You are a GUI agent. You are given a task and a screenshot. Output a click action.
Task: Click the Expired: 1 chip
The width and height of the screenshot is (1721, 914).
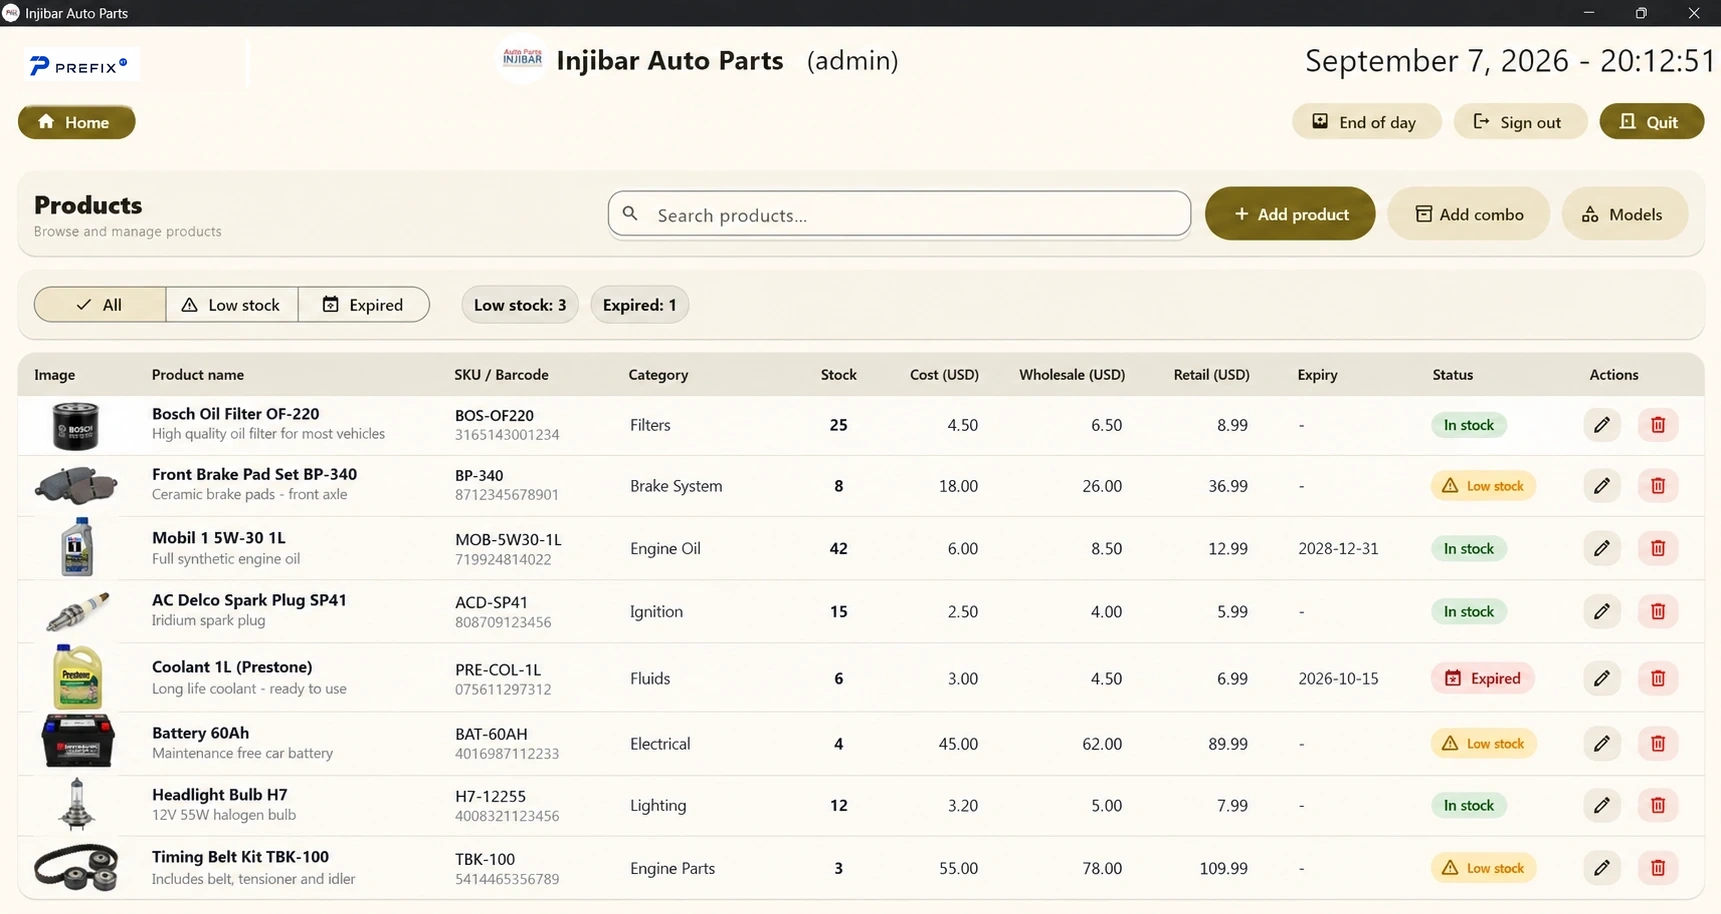point(640,305)
